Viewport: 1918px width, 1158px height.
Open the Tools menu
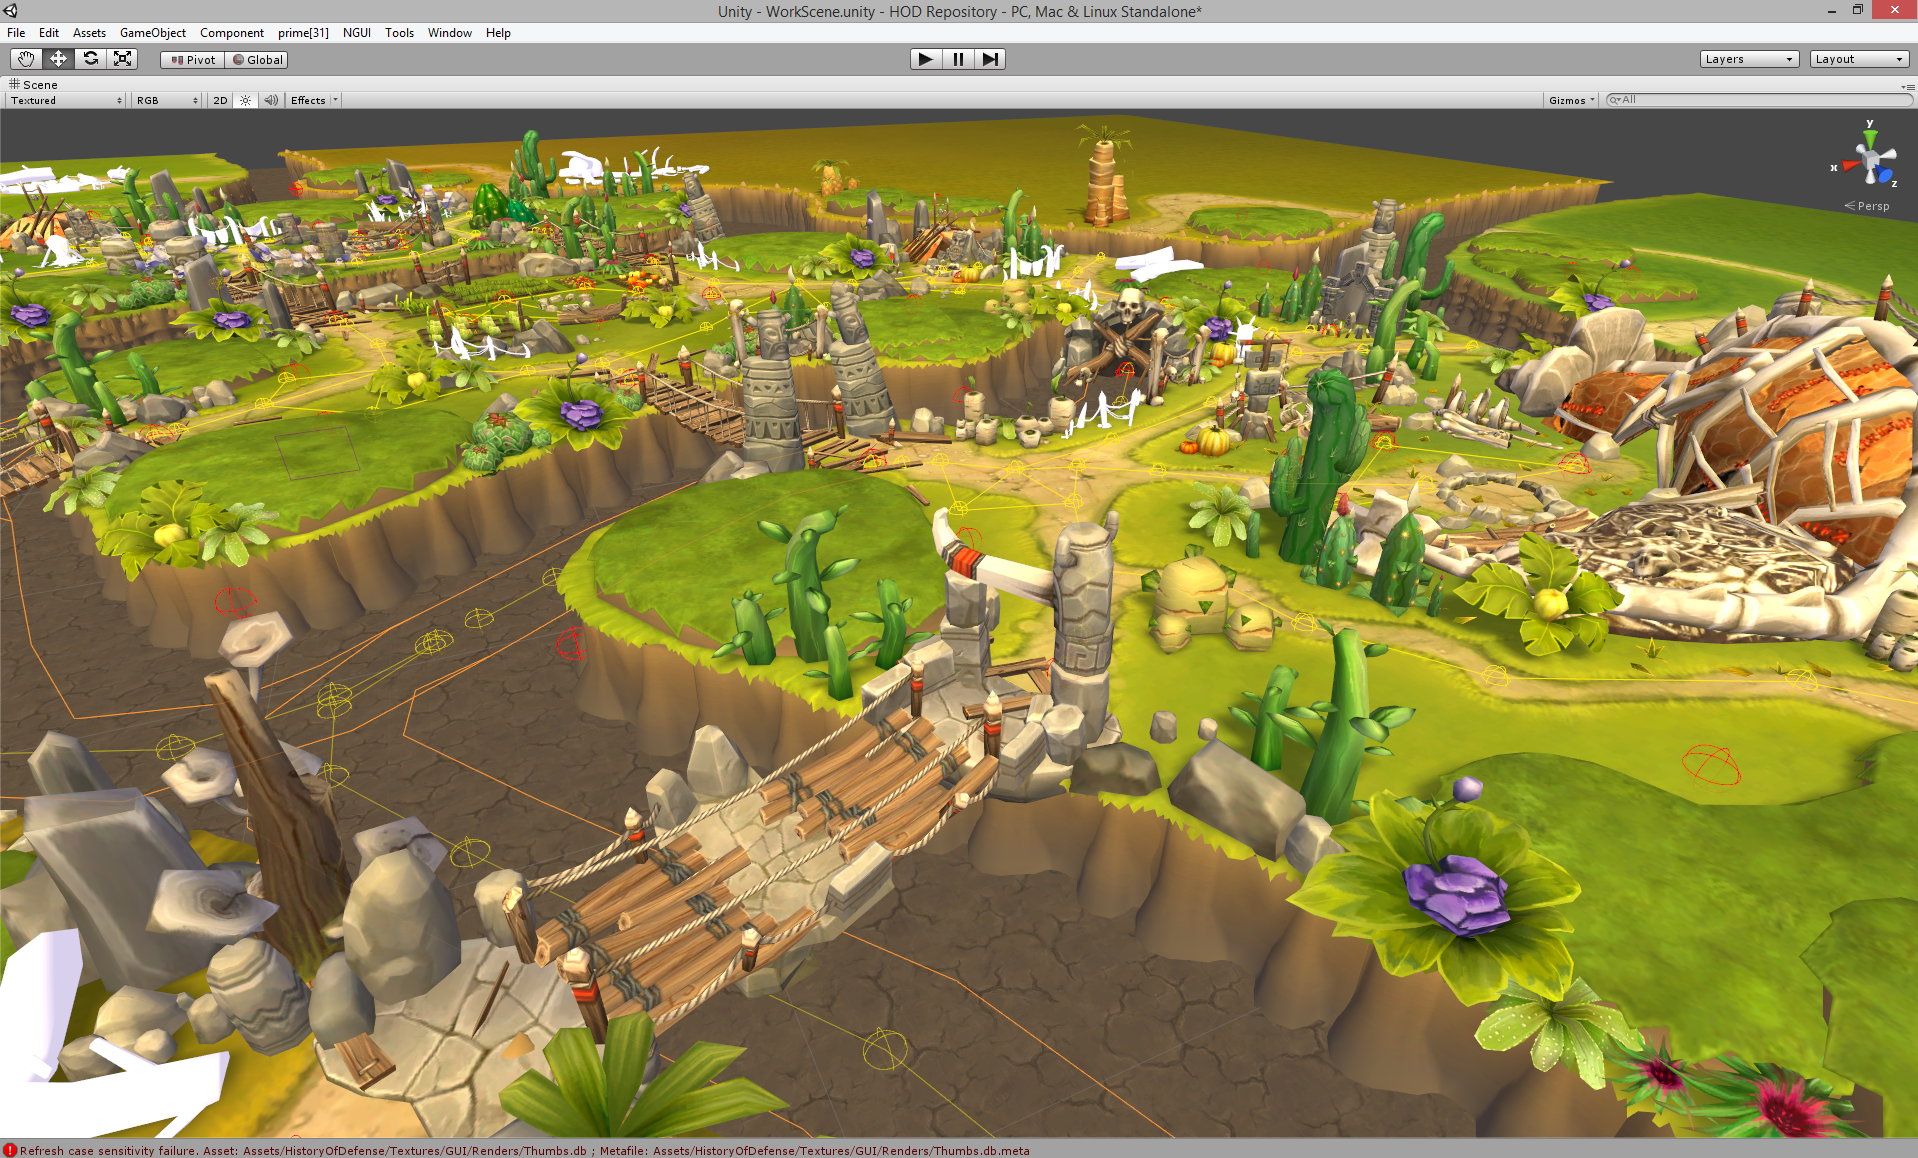pyautogui.click(x=399, y=33)
